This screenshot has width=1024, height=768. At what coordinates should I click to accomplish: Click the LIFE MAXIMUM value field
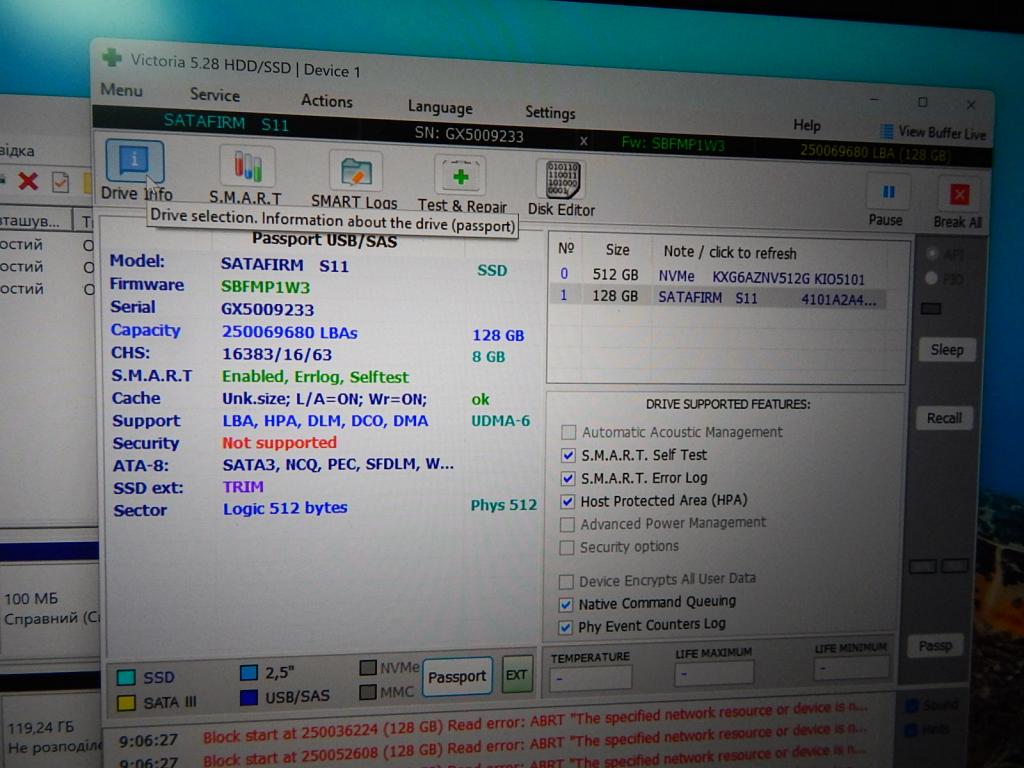pos(714,673)
